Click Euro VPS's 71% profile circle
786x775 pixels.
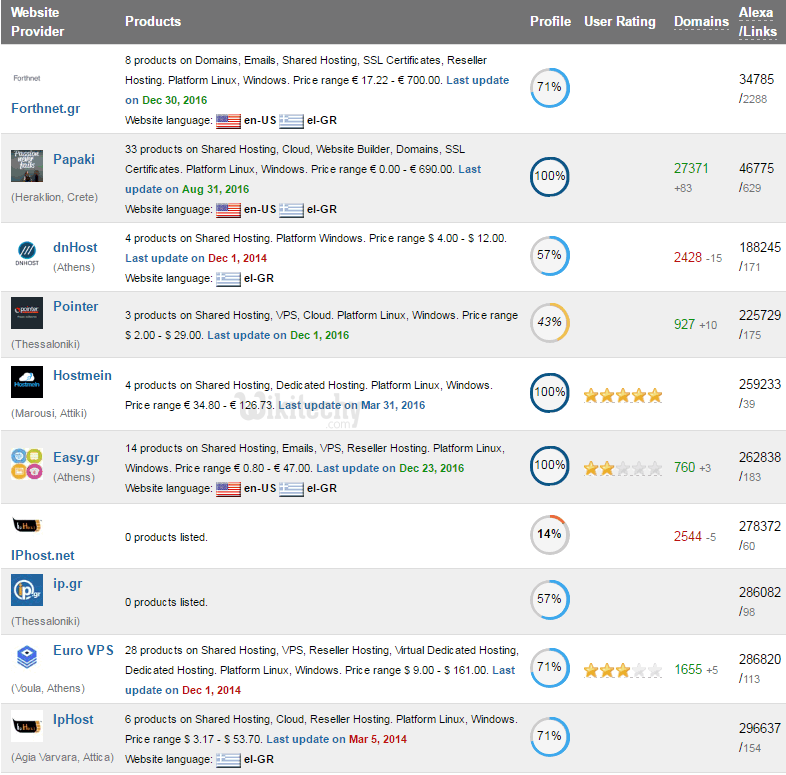pyautogui.click(x=550, y=668)
